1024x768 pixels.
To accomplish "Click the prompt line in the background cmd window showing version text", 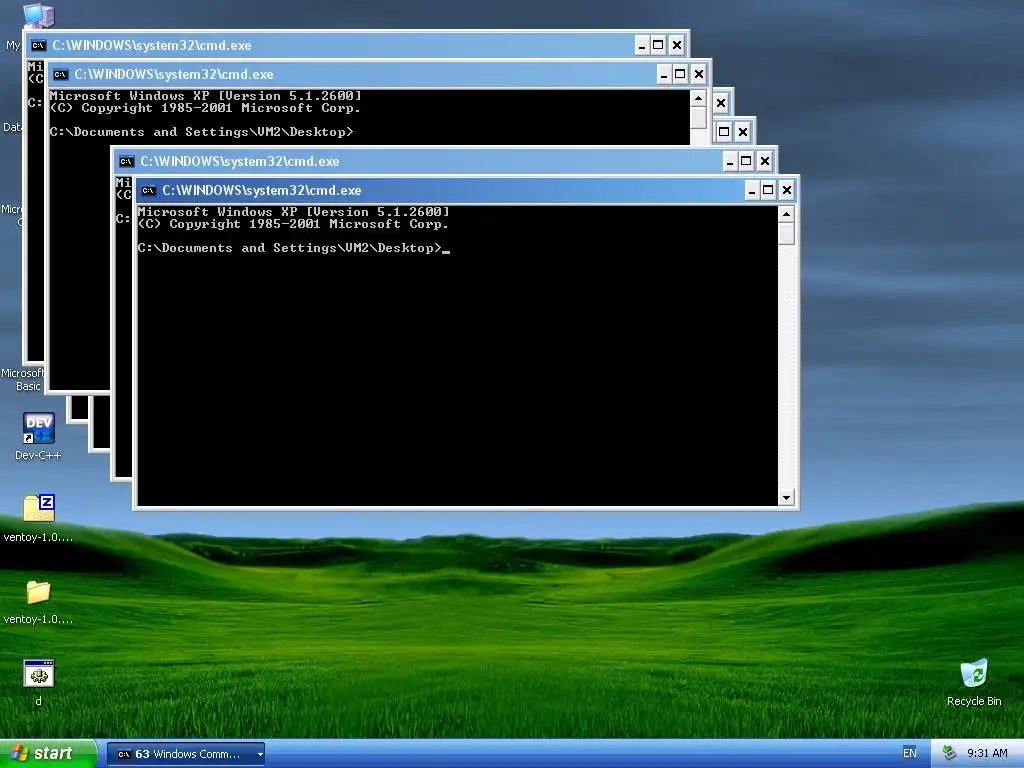I will tap(201, 132).
